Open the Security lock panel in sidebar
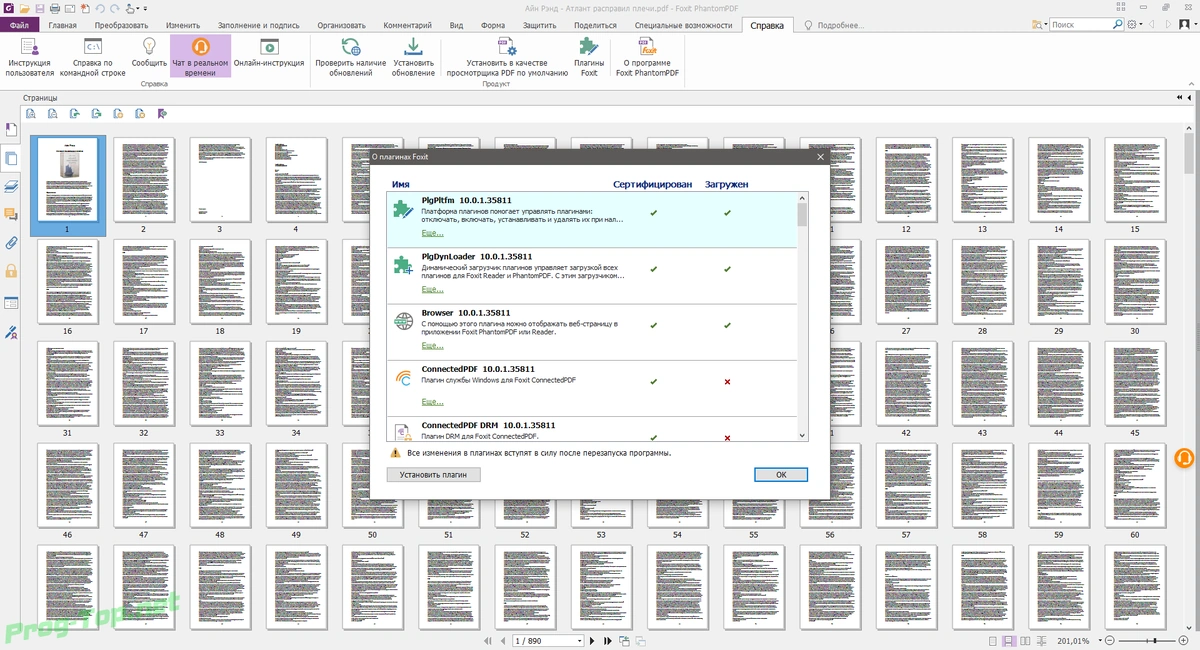This screenshot has width=1200, height=650. coord(11,270)
